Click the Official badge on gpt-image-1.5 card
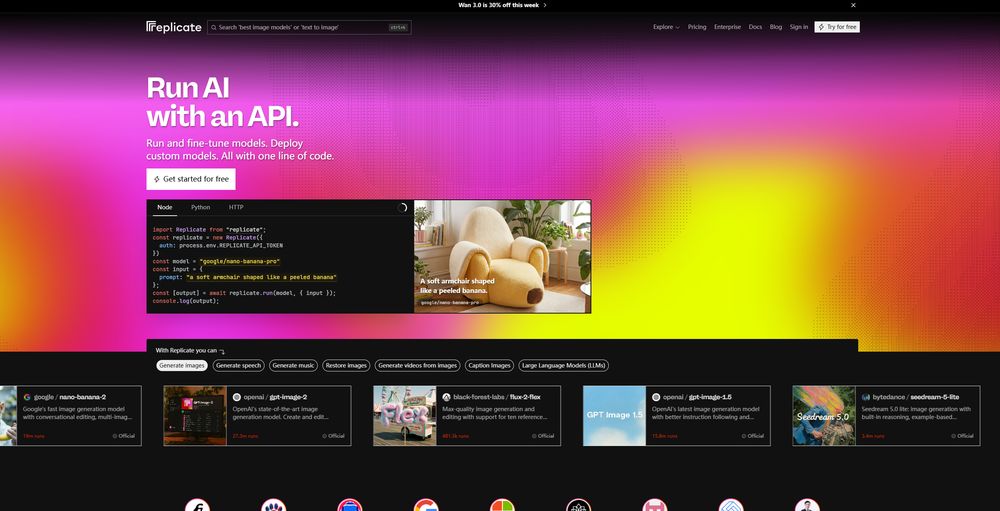 pos(753,436)
